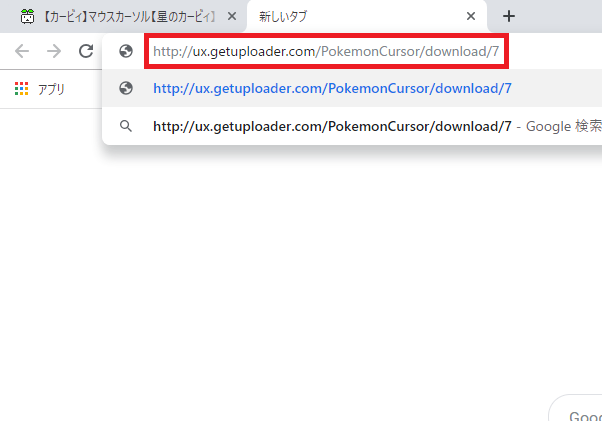The width and height of the screenshot is (602, 421).
Task: Click the globe icon in address bar
Action: [x=126, y=51]
